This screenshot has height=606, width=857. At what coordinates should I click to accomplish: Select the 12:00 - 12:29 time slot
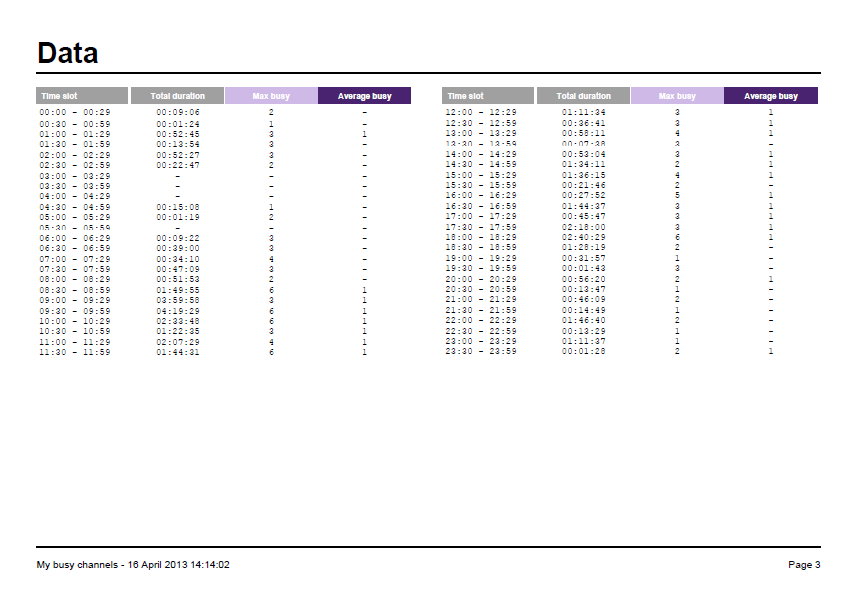[x=481, y=112]
